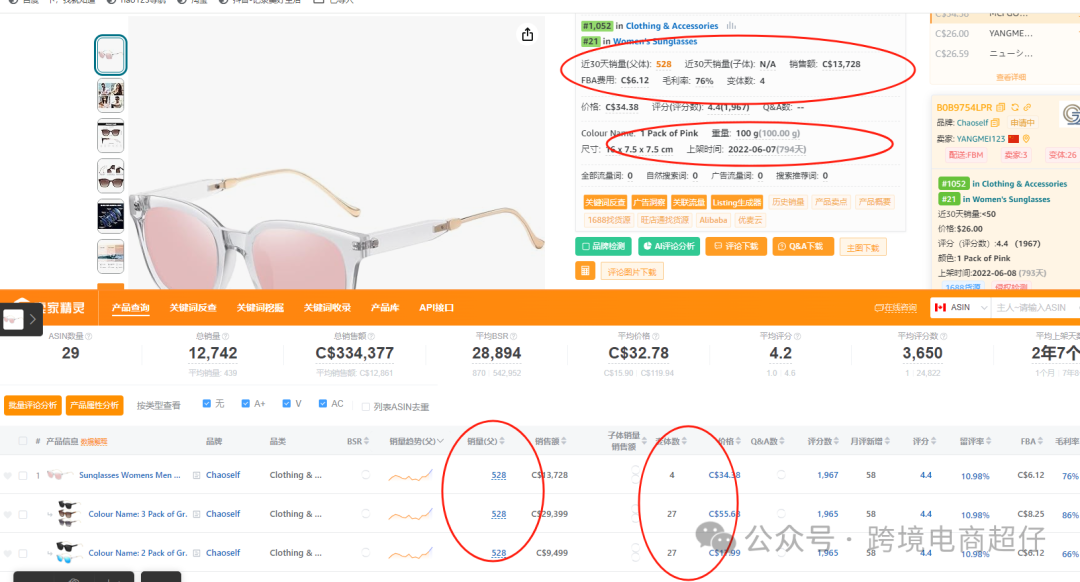Viewport: 1080px width, 582px height.
Task: Switch to API接口 tab
Action: [x=437, y=308]
